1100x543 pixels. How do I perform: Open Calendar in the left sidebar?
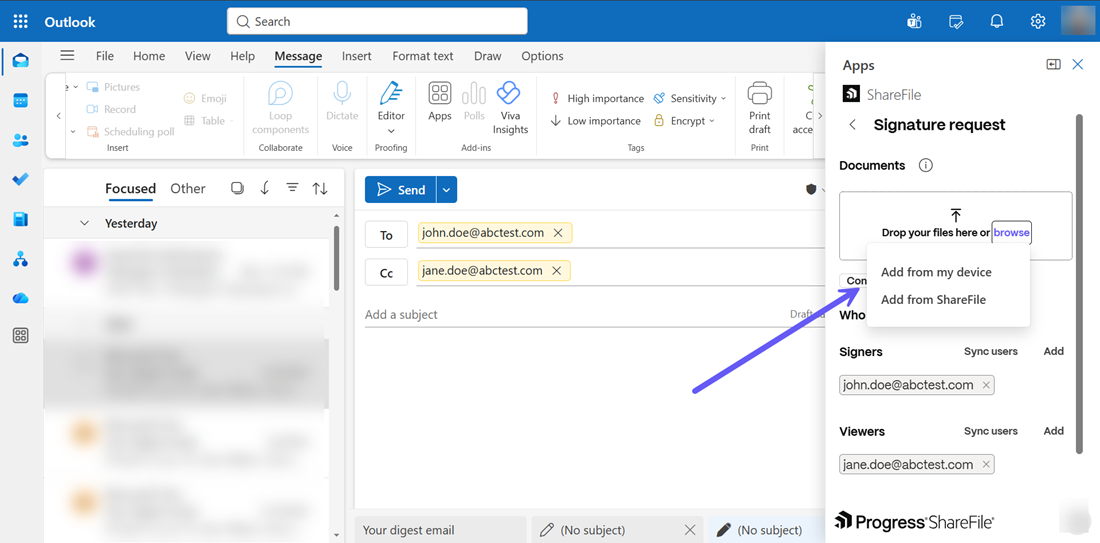21,100
